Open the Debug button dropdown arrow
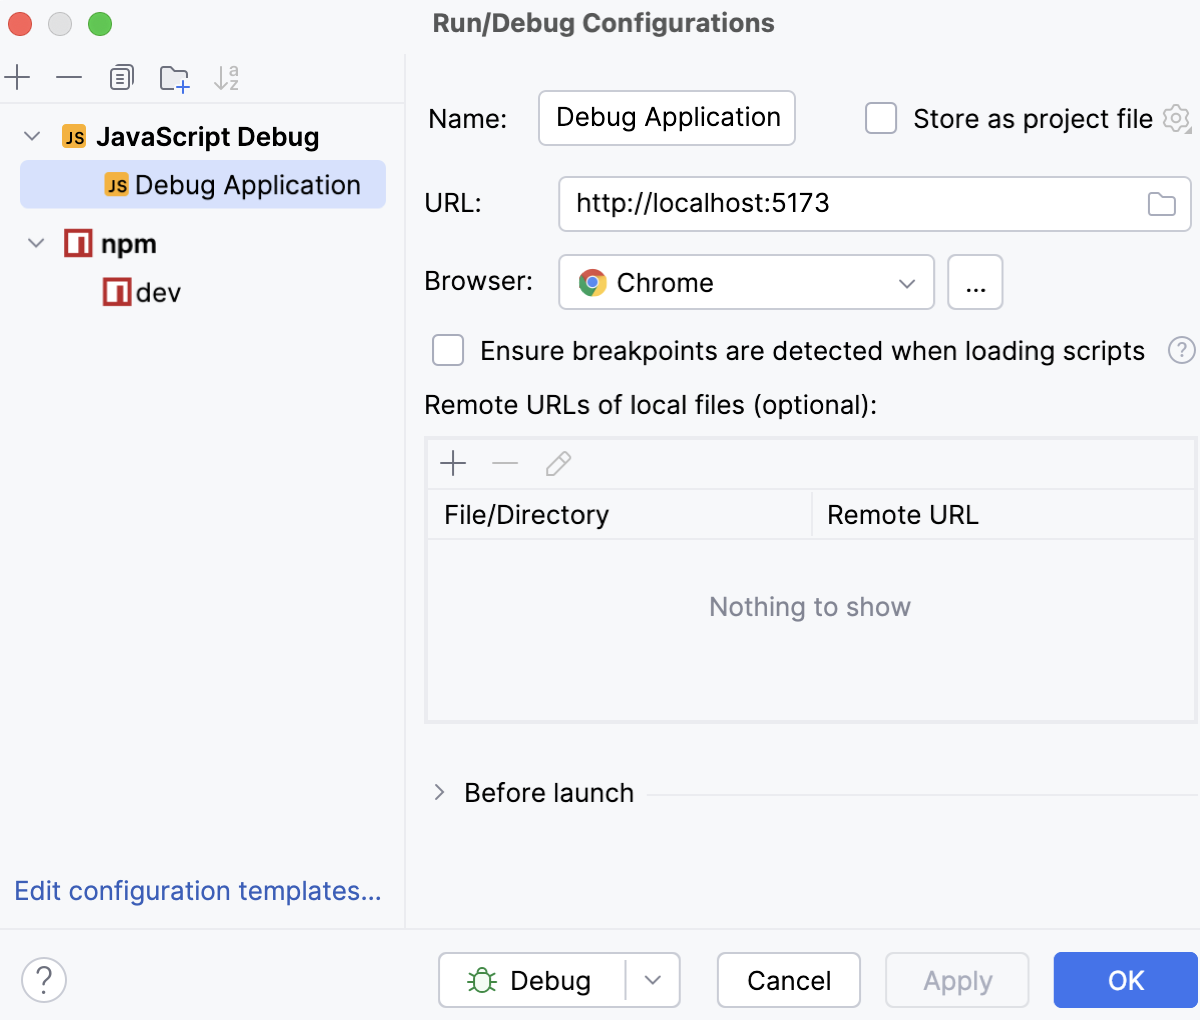This screenshot has height=1020, width=1200. pyautogui.click(x=655, y=980)
